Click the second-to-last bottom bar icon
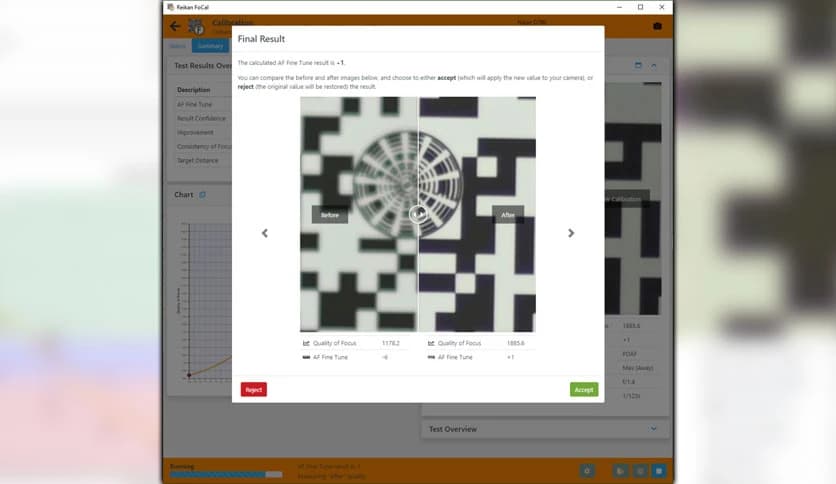Screen dimensions: 836x484 click(x=640, y=471)
